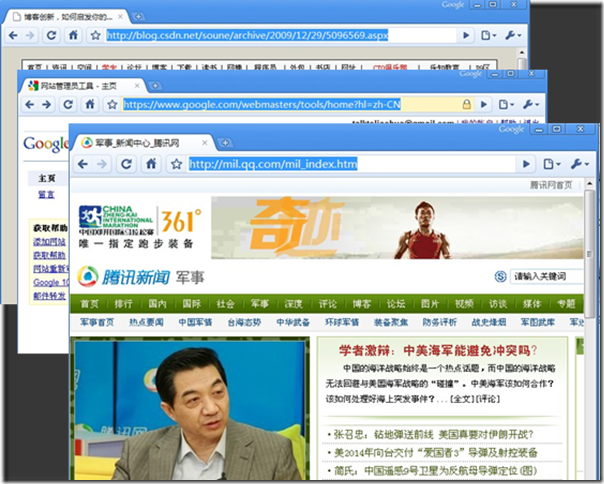Open 视频 in the green navigation bar
The image size is (604, 484).
click(464, 304)
